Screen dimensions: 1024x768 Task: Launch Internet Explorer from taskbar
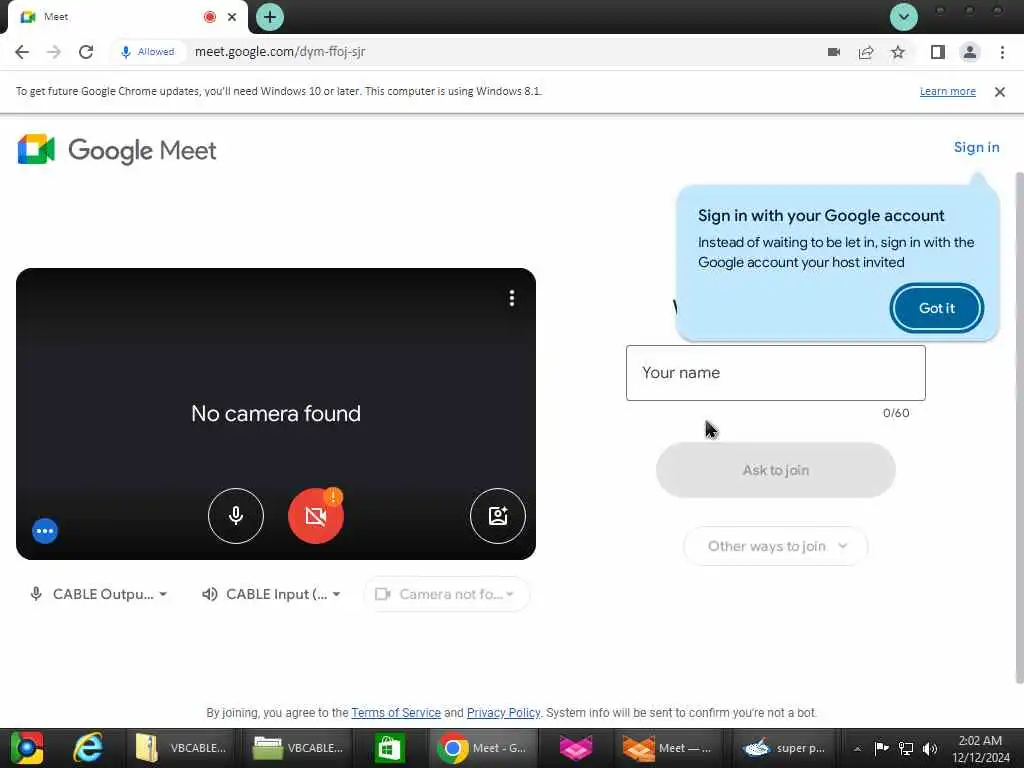point(88,748)
